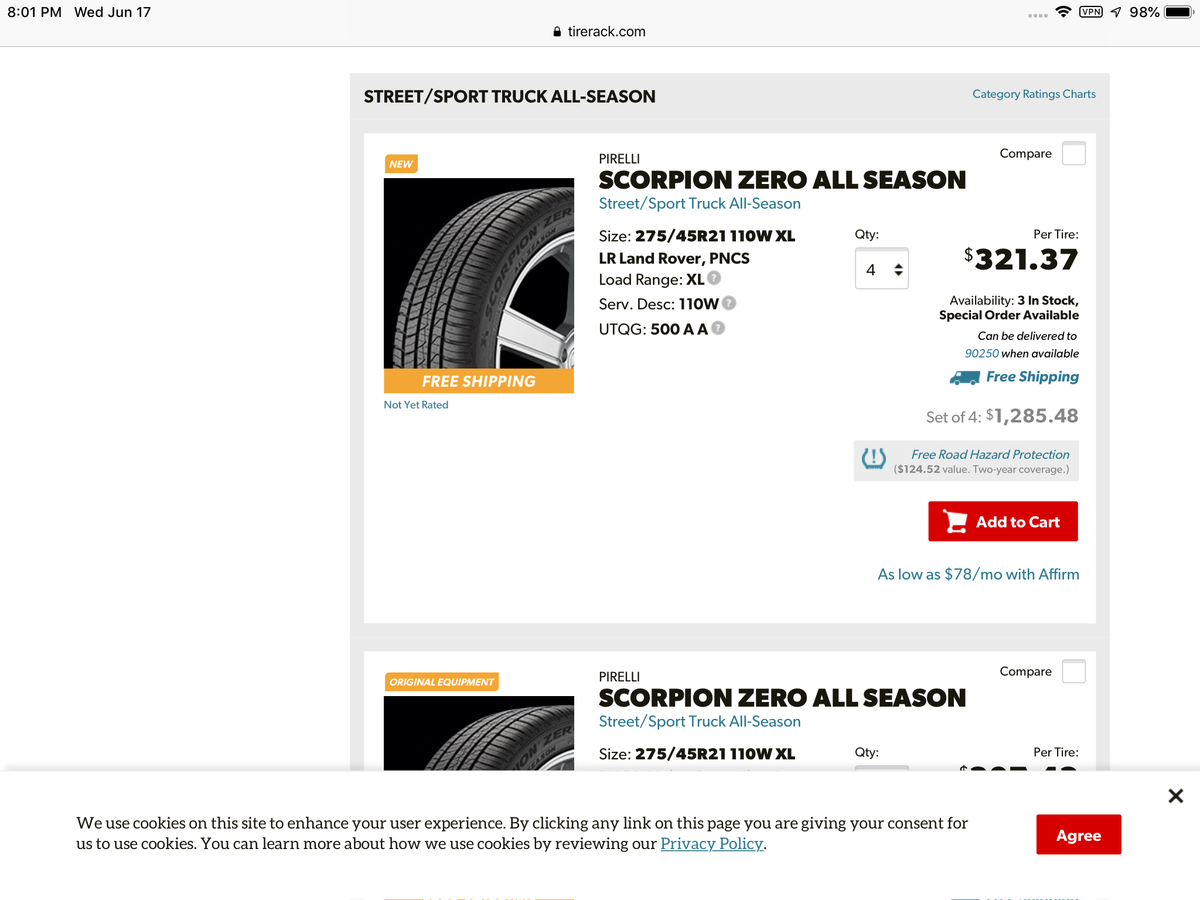Screen dimensions: 1200x900
Task: Open Qty selector showing 4
Action: point(882,269)
